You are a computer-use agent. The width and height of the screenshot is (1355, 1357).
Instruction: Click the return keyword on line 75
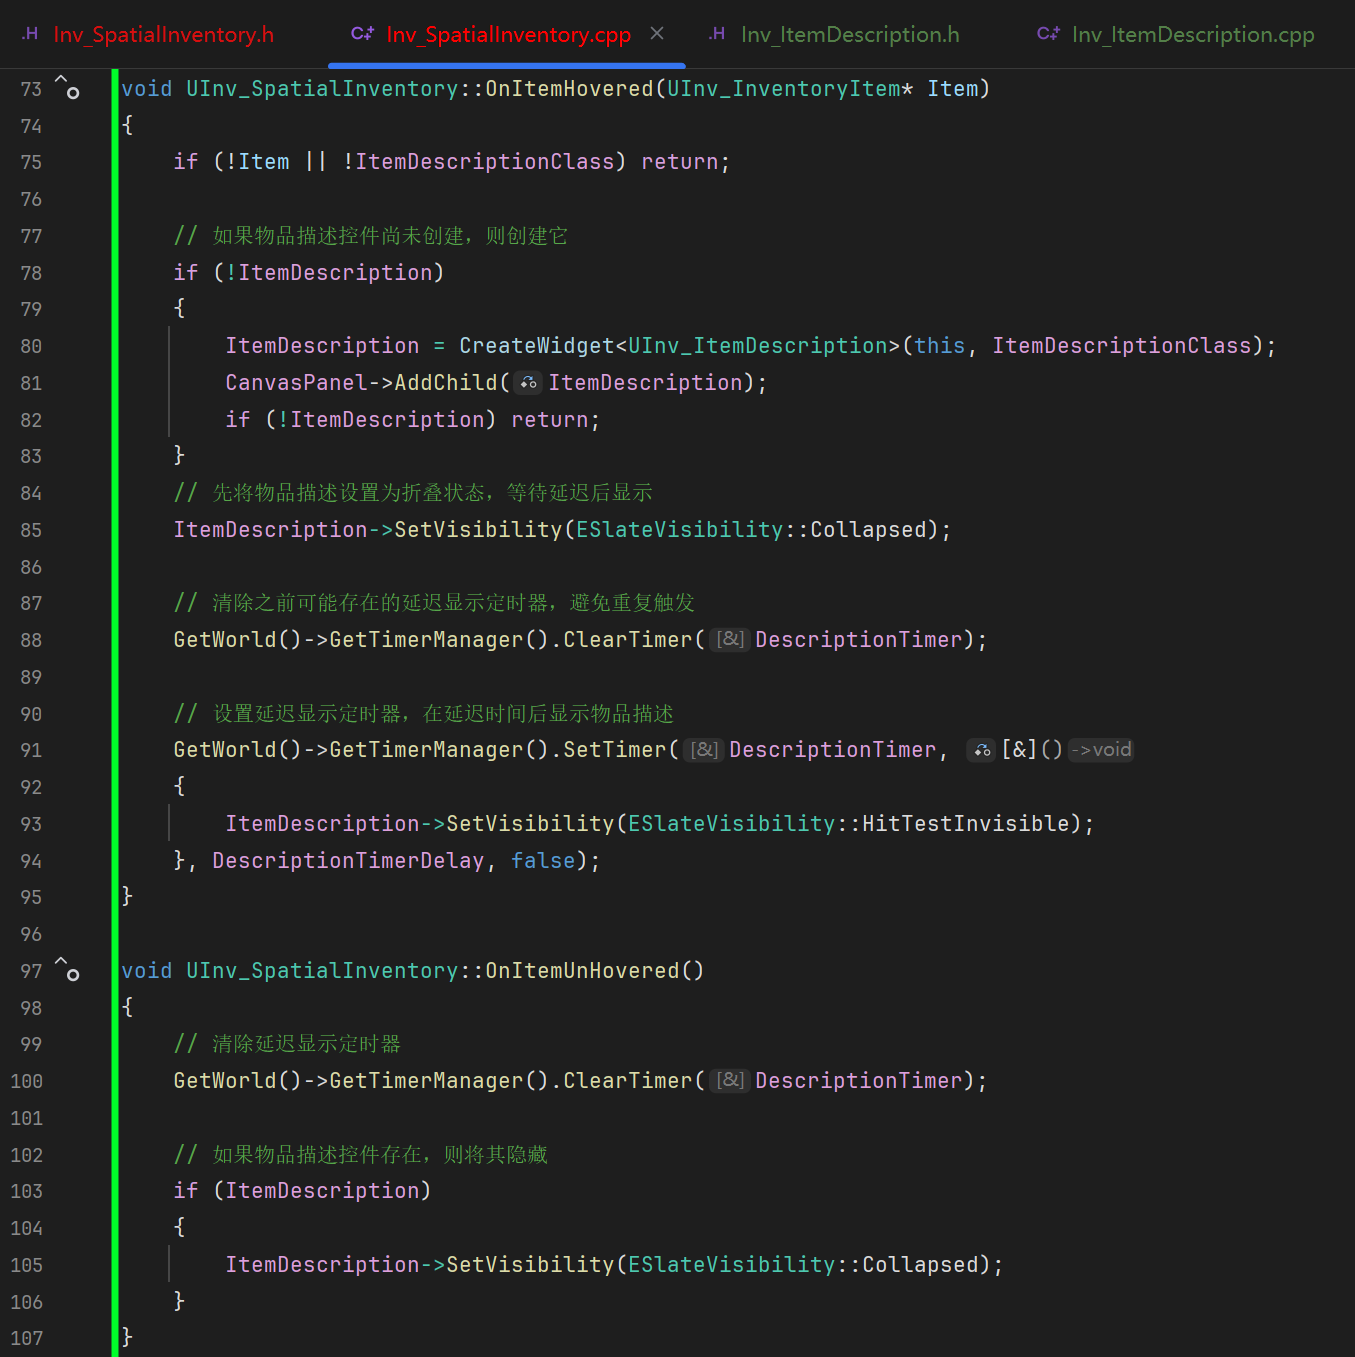[680, 161]
